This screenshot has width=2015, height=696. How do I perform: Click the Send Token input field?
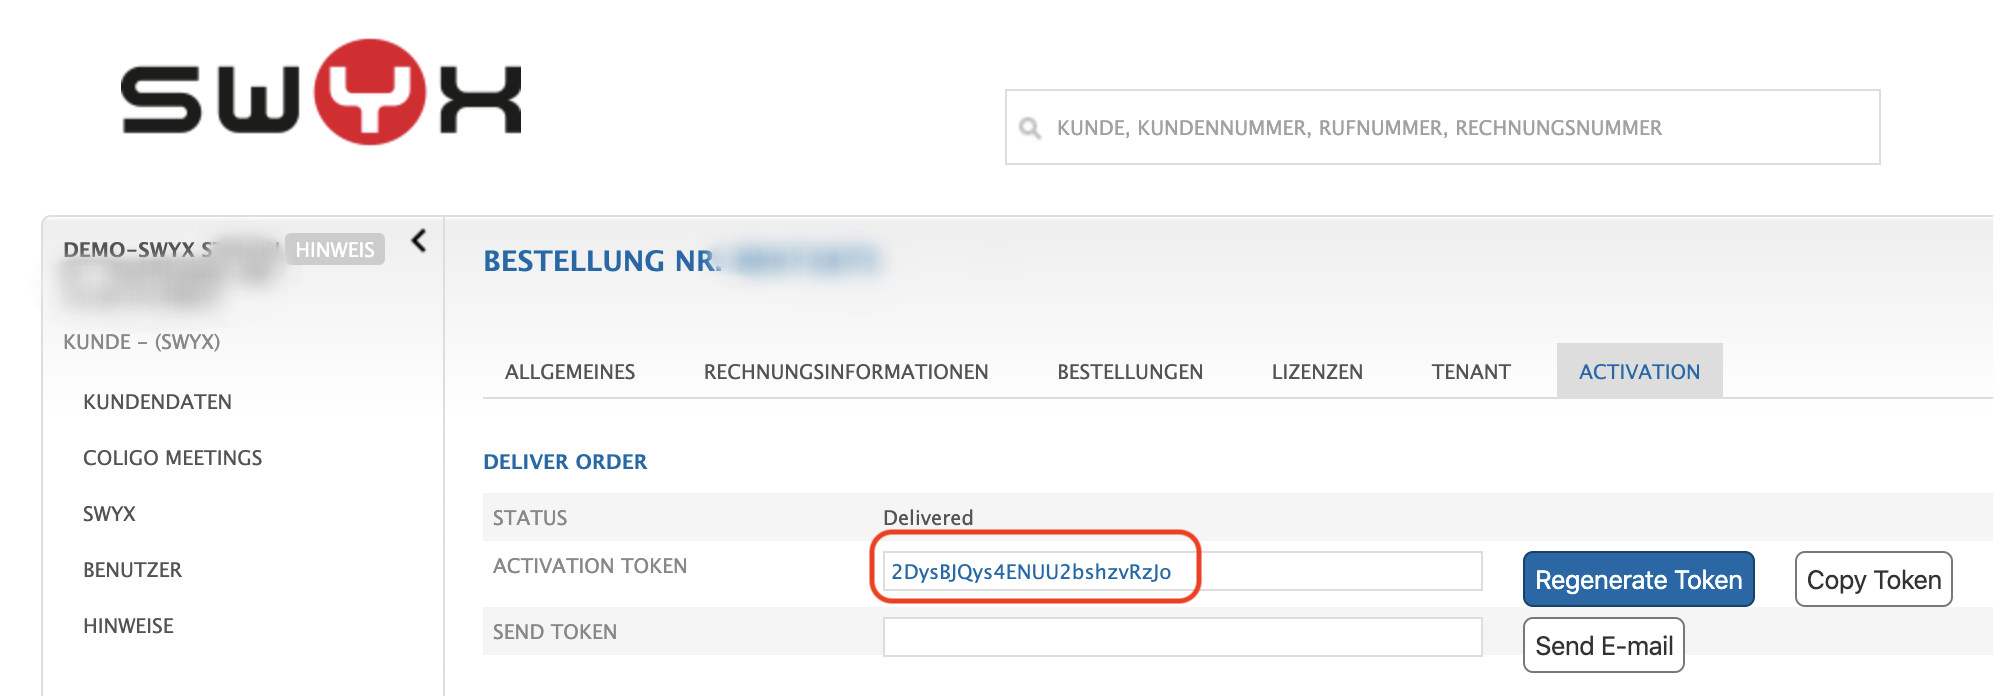coord(1182,637)
